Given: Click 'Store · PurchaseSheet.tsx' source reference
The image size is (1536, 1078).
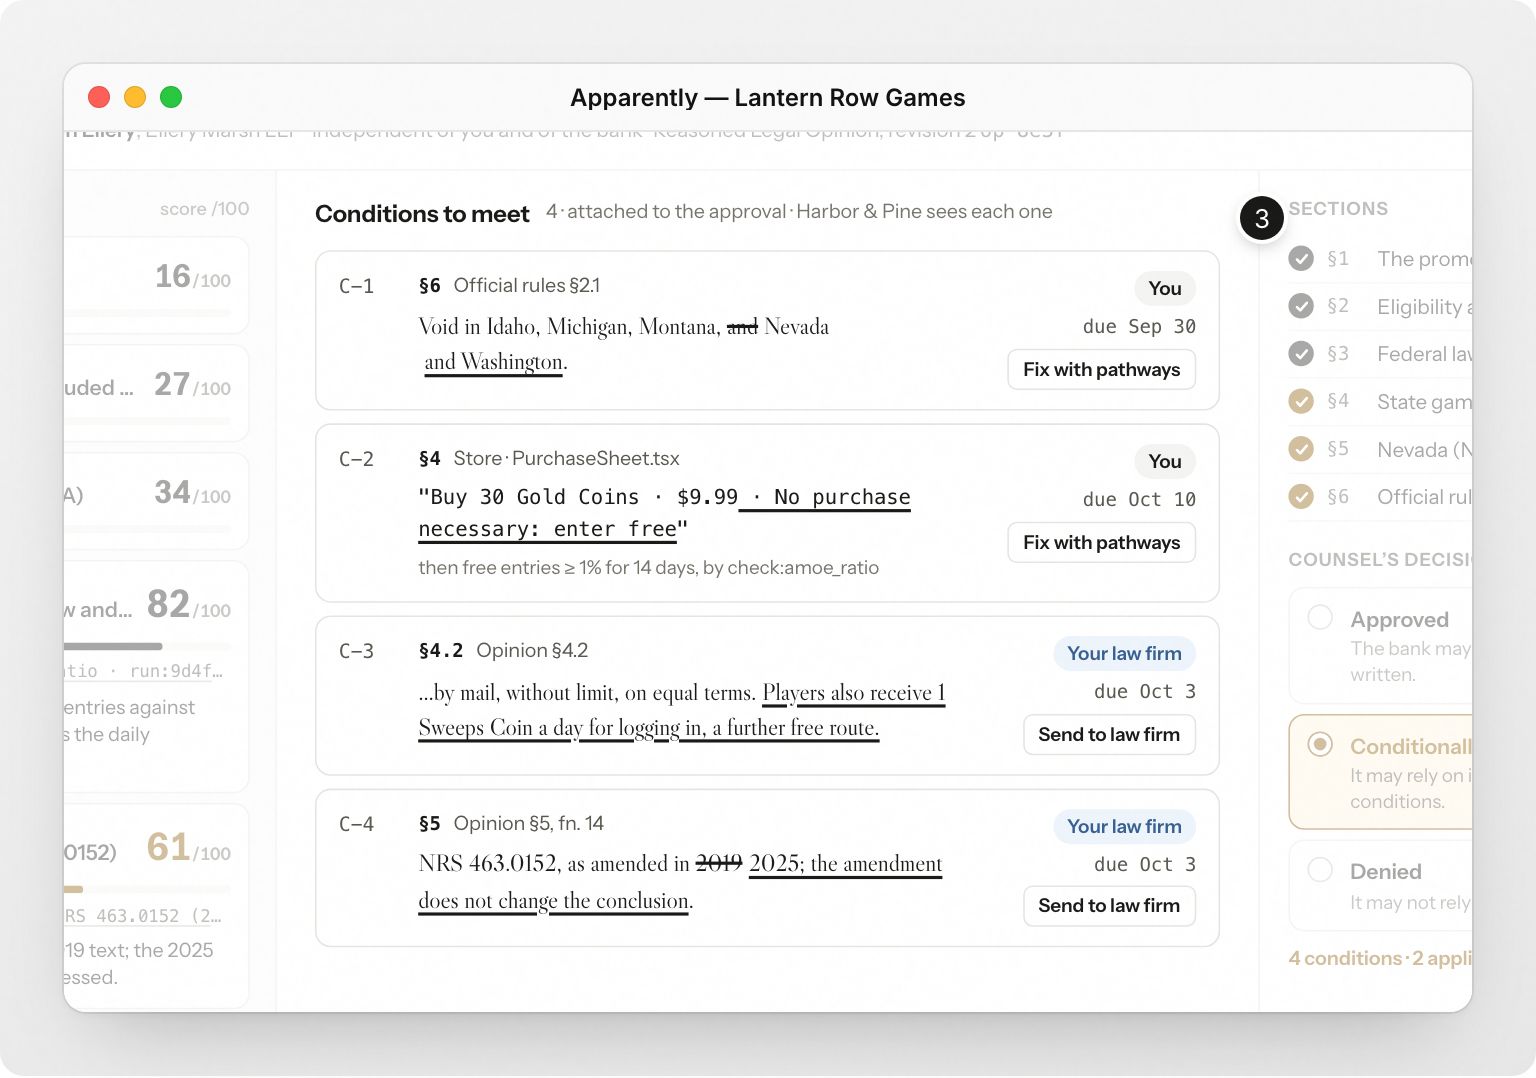Looking at the screenshot, I should point(566,458).
